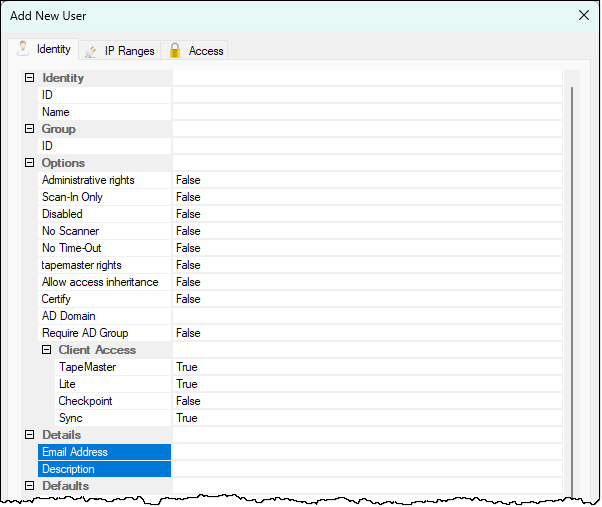Collapse the Details section
This screenshot has width=602, height=507.
pos(29,435)
